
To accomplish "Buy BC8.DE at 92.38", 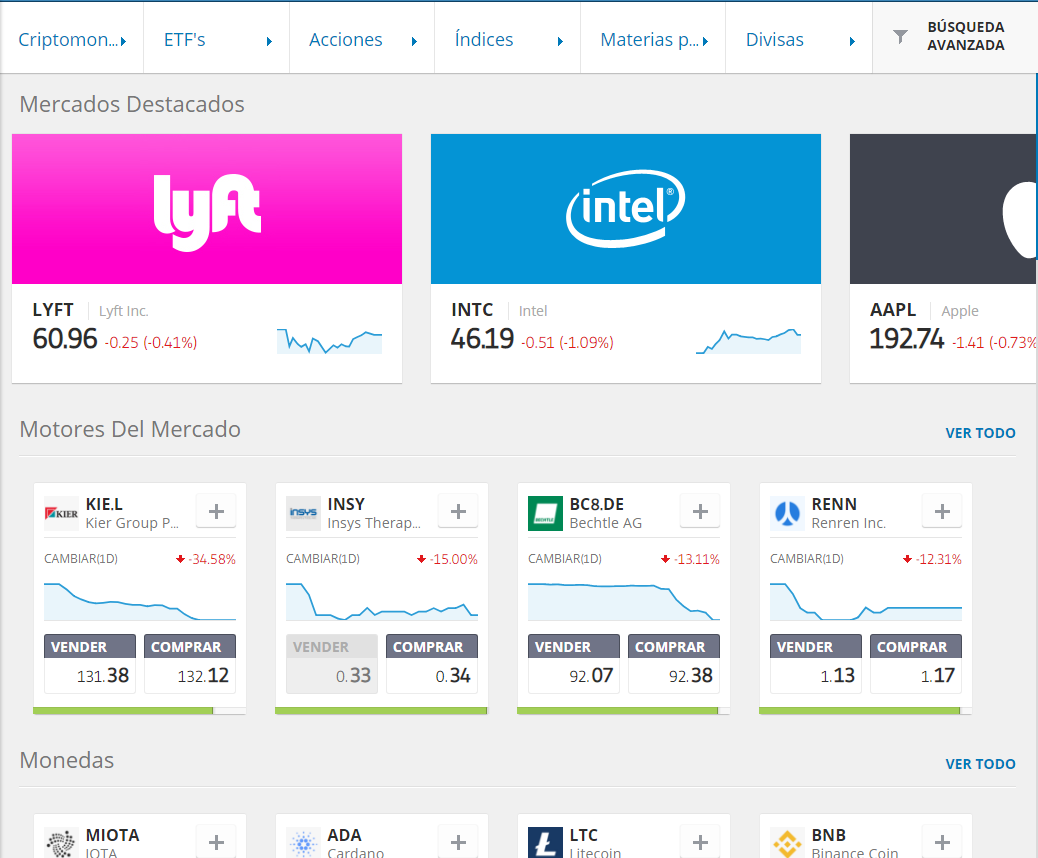I will coord(674,664).
